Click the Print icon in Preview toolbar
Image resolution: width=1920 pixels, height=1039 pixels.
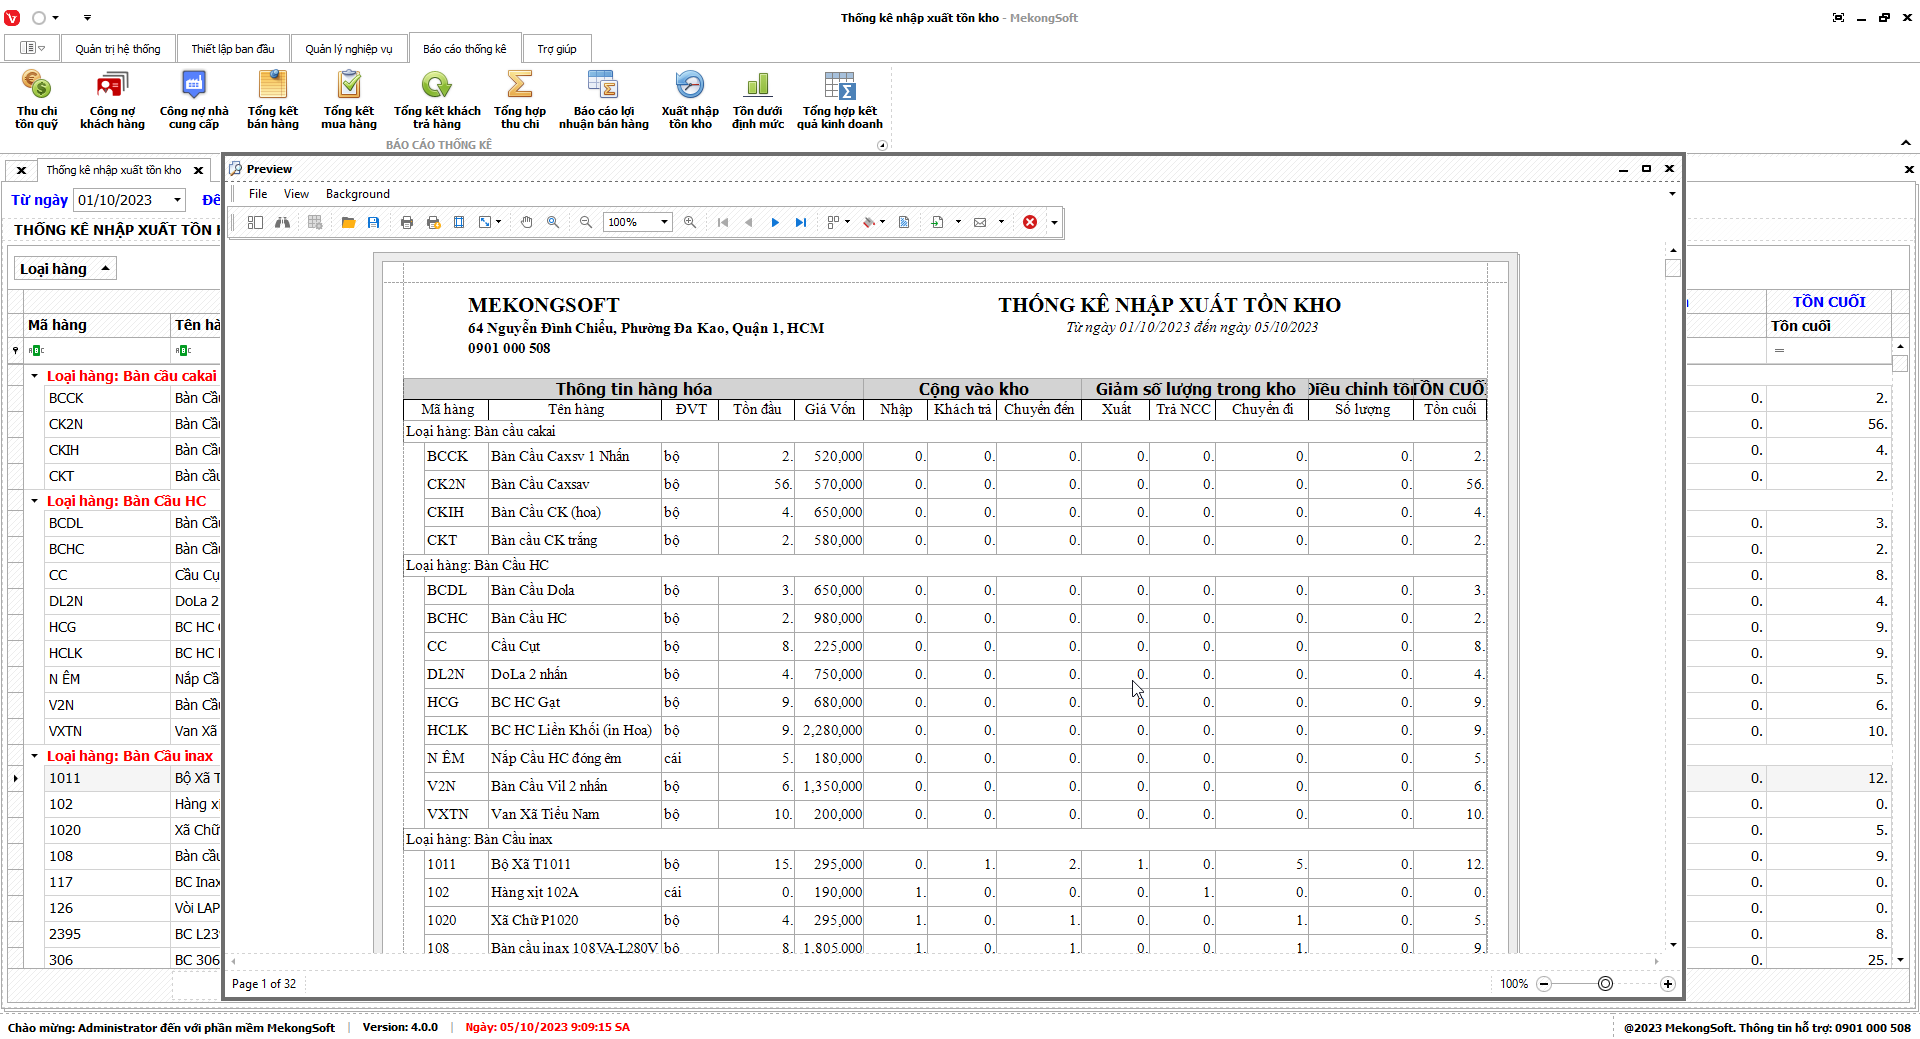[x=407, y=222]
